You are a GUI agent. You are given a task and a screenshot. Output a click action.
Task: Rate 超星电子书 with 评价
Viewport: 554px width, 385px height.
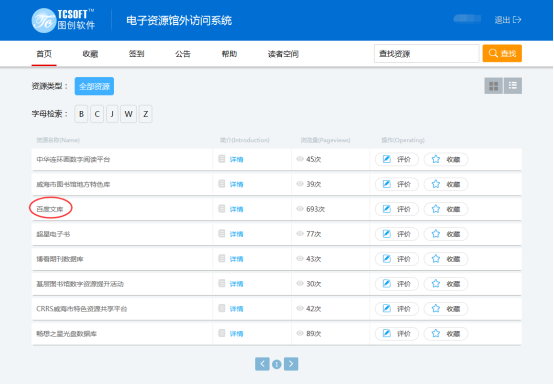(397, 234)
